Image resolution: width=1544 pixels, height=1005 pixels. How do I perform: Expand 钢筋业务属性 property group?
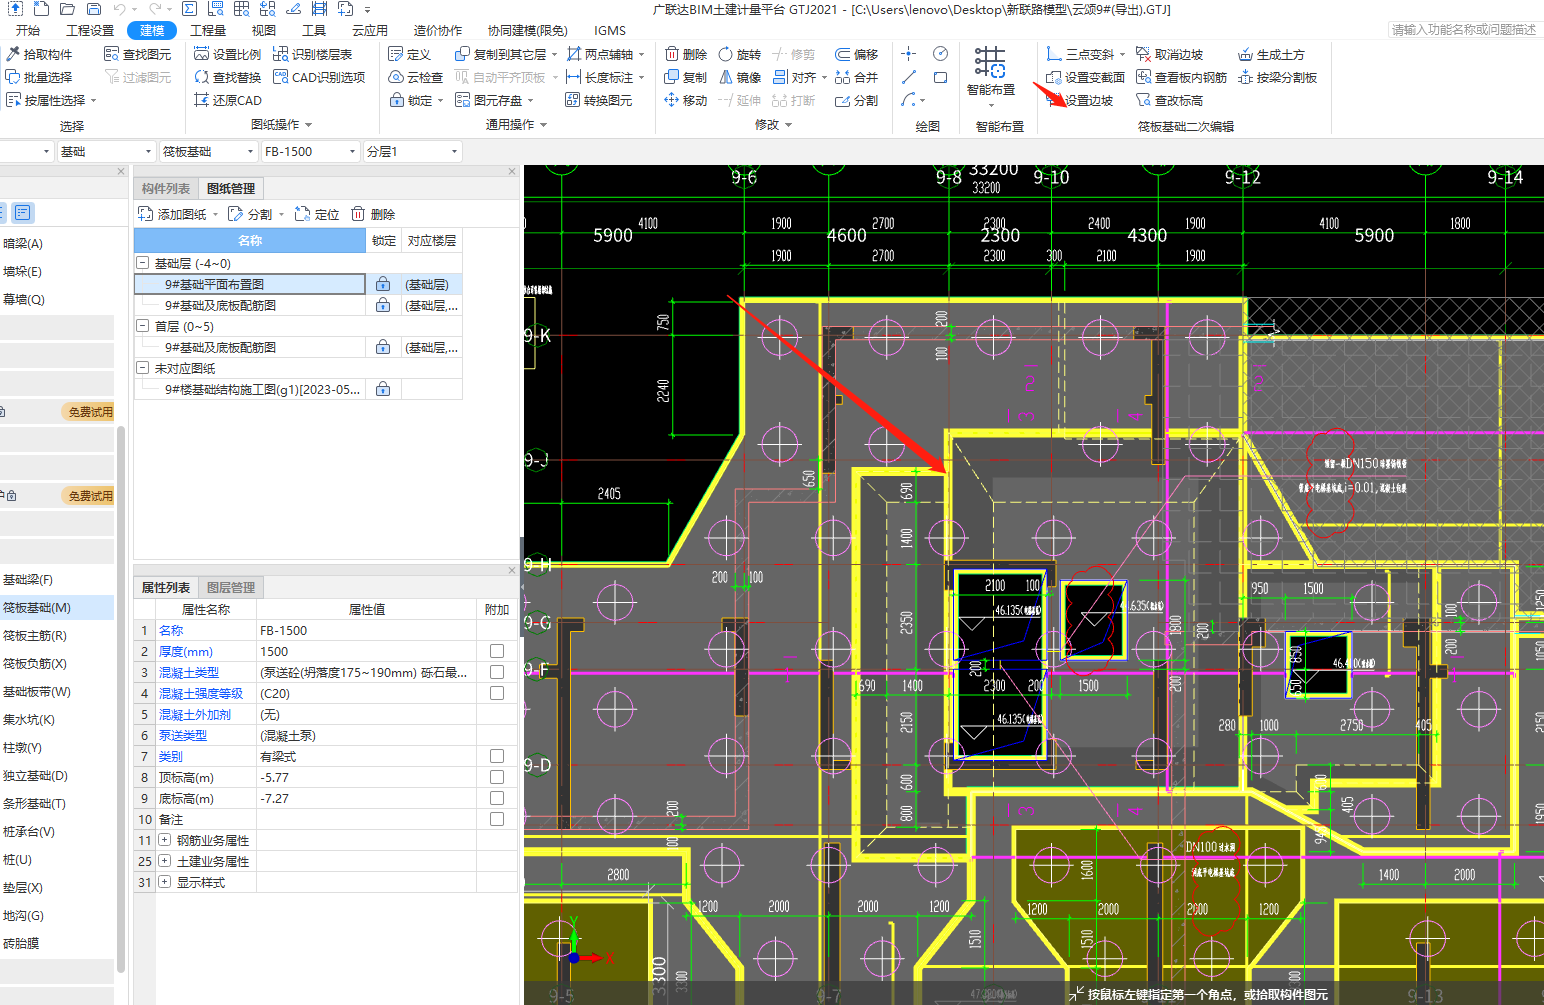[x=165, y=840]
